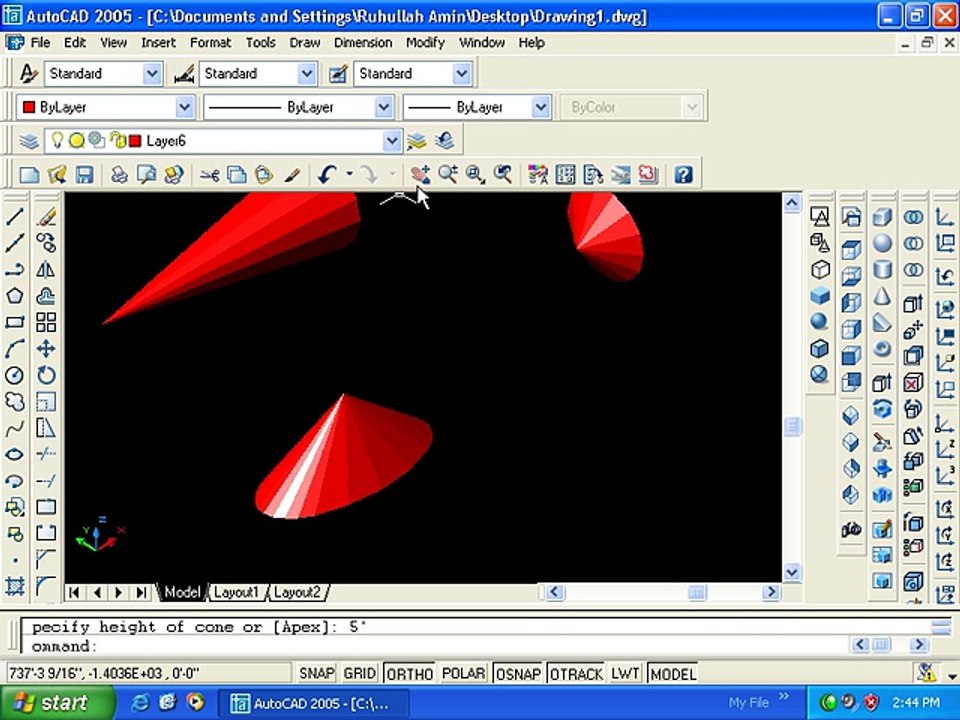The width and height of the screenshot is (960, 720).
Task: Open the Undo history dropdown arrow
Action: click(349, 174)
